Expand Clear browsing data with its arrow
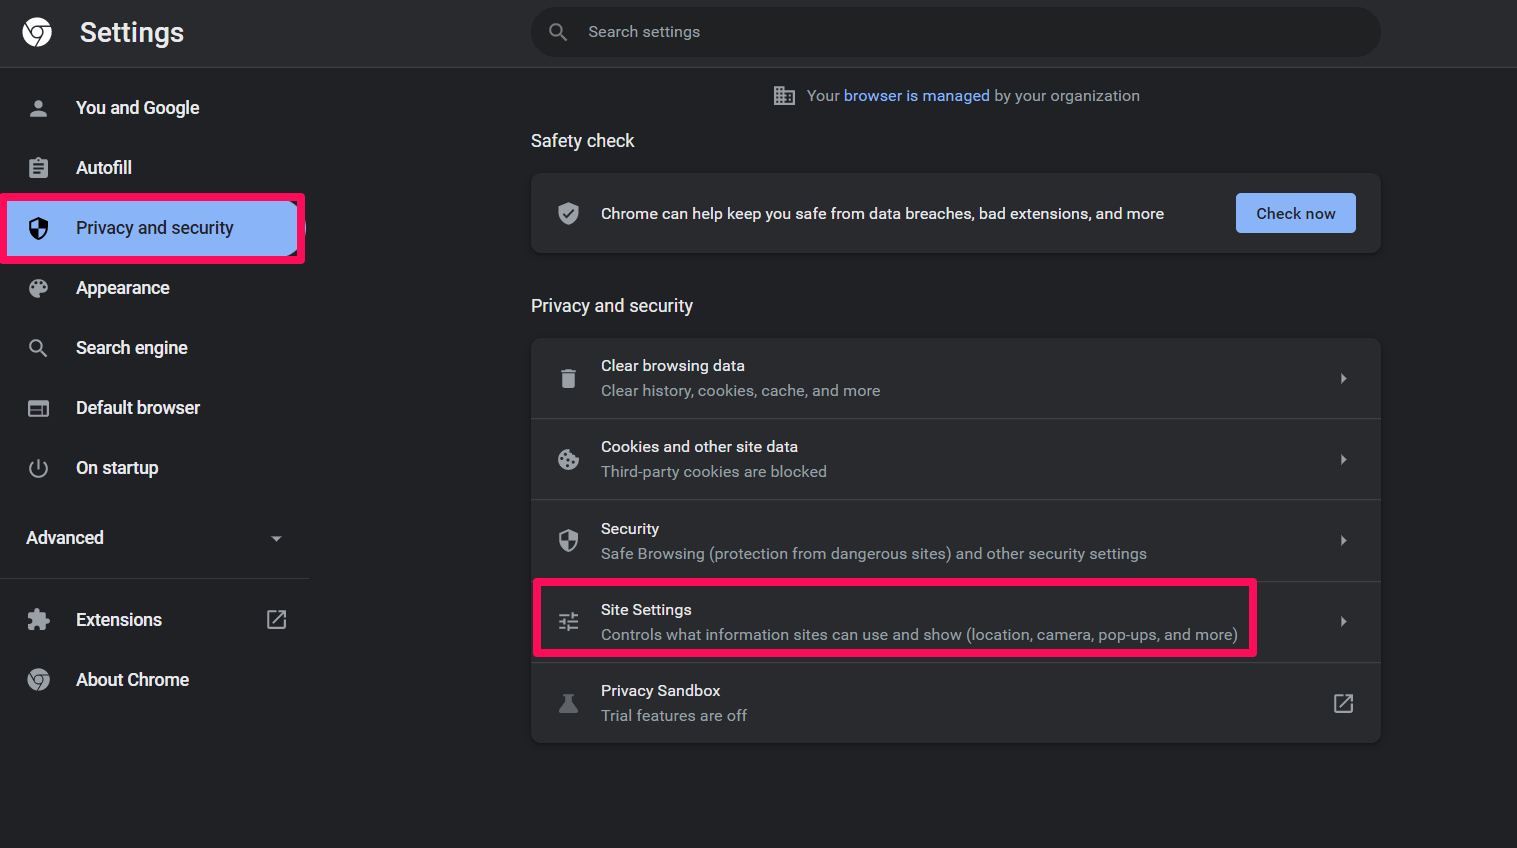The height and width of the screenshot is (848, 1517). point(1343,378)
